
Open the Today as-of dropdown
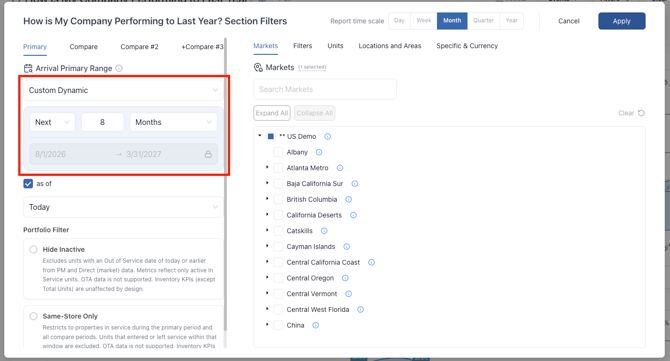123,207
